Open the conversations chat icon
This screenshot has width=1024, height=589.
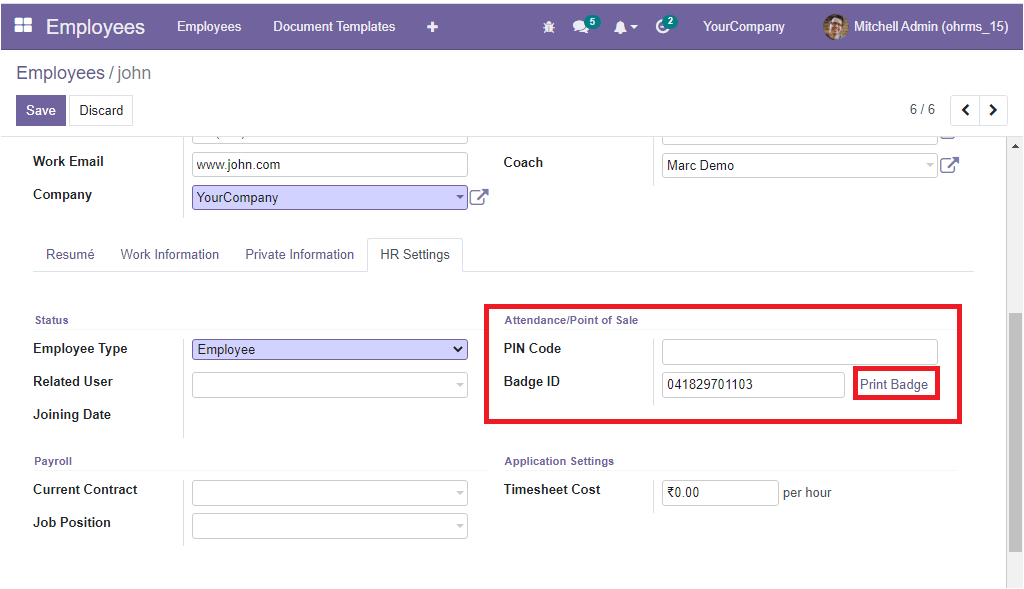(580, 27)
